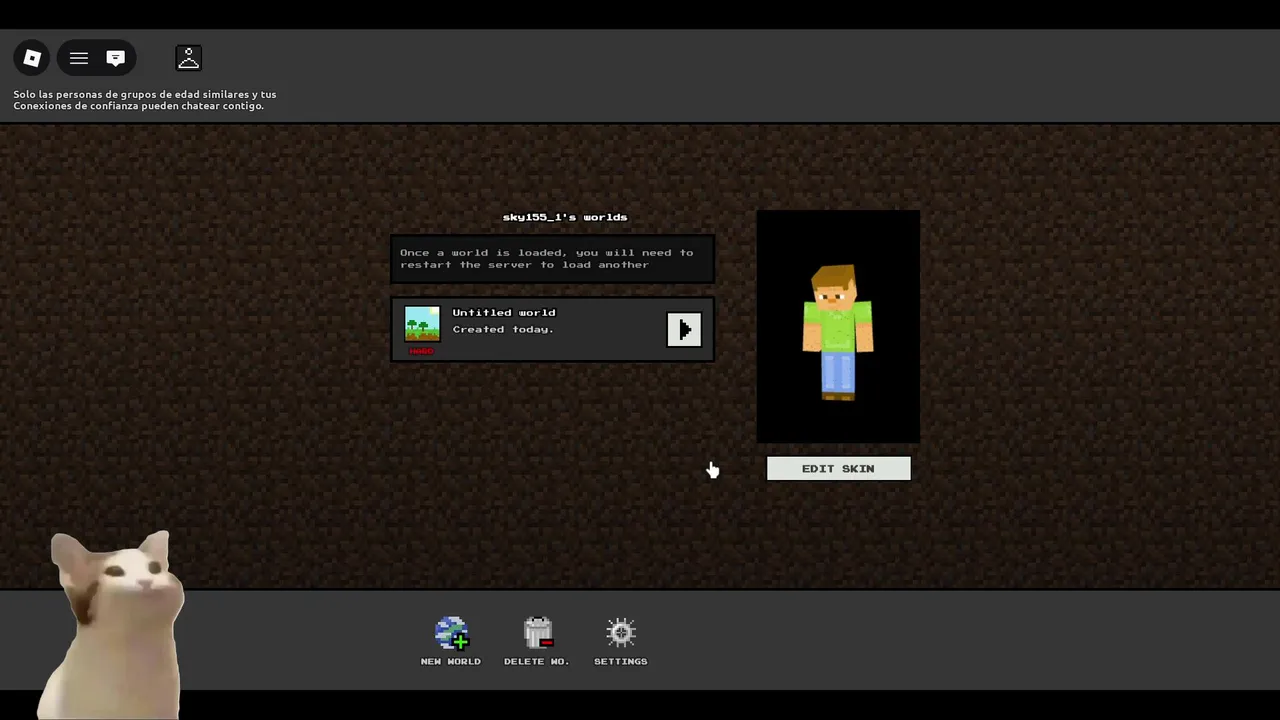Click the 'Untitled world' name text
The height and width of the screenshot is (720, 1280).
click(x=504, y=312)
